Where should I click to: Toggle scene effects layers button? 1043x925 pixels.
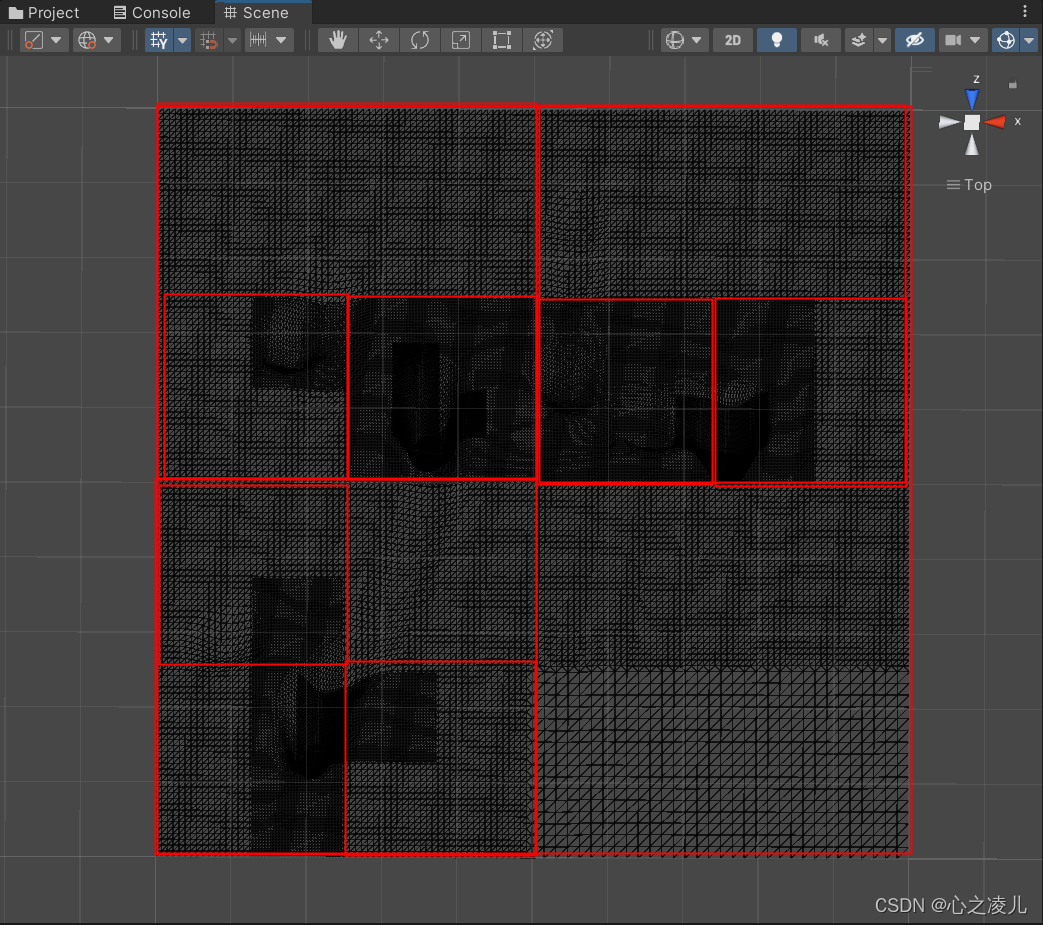pyautogui.click(x=859, y=41)
